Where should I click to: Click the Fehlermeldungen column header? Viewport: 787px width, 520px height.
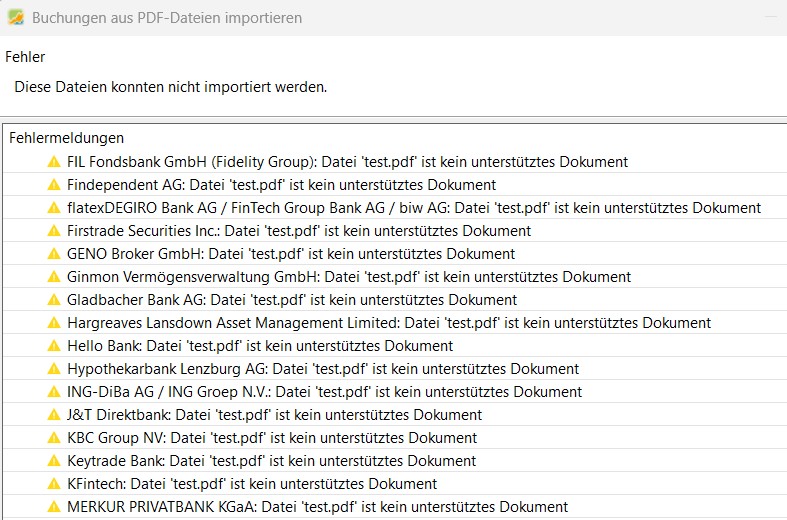pos(66,138)
